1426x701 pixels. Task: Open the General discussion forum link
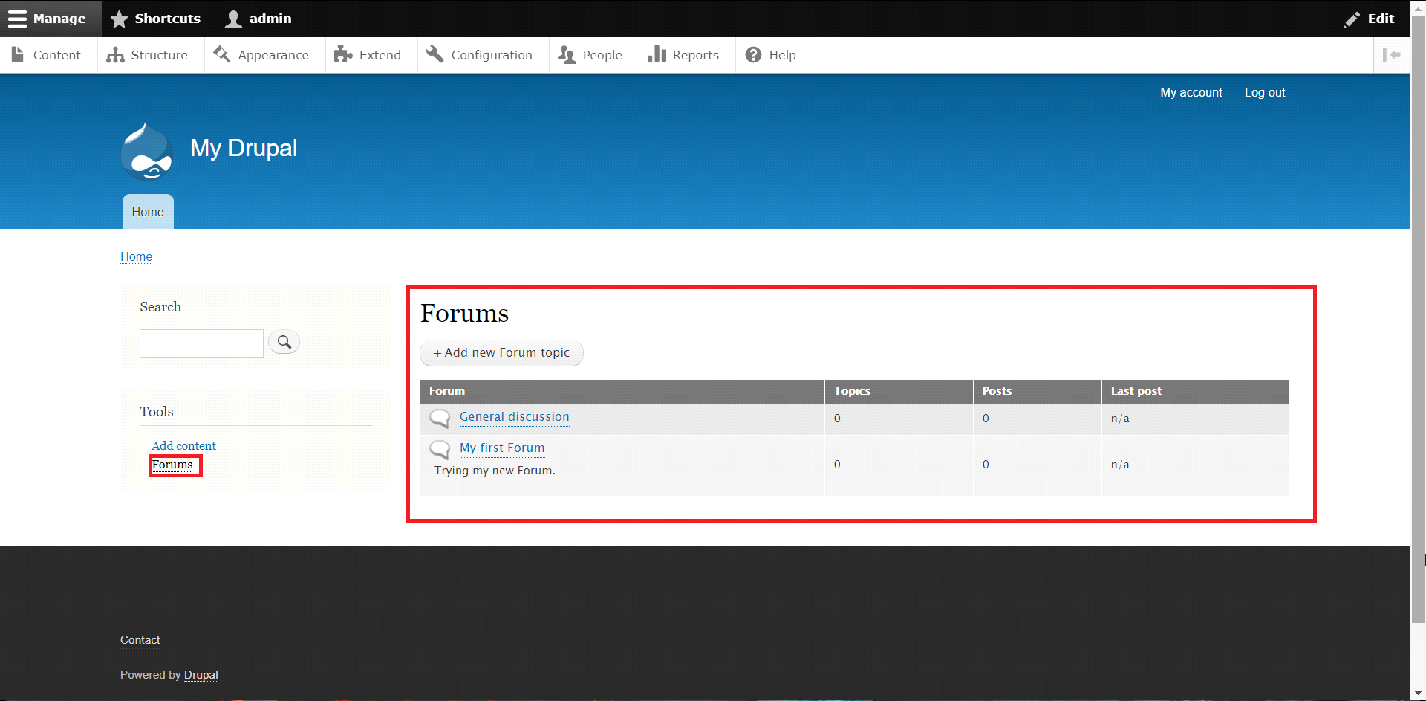[514, 417]
